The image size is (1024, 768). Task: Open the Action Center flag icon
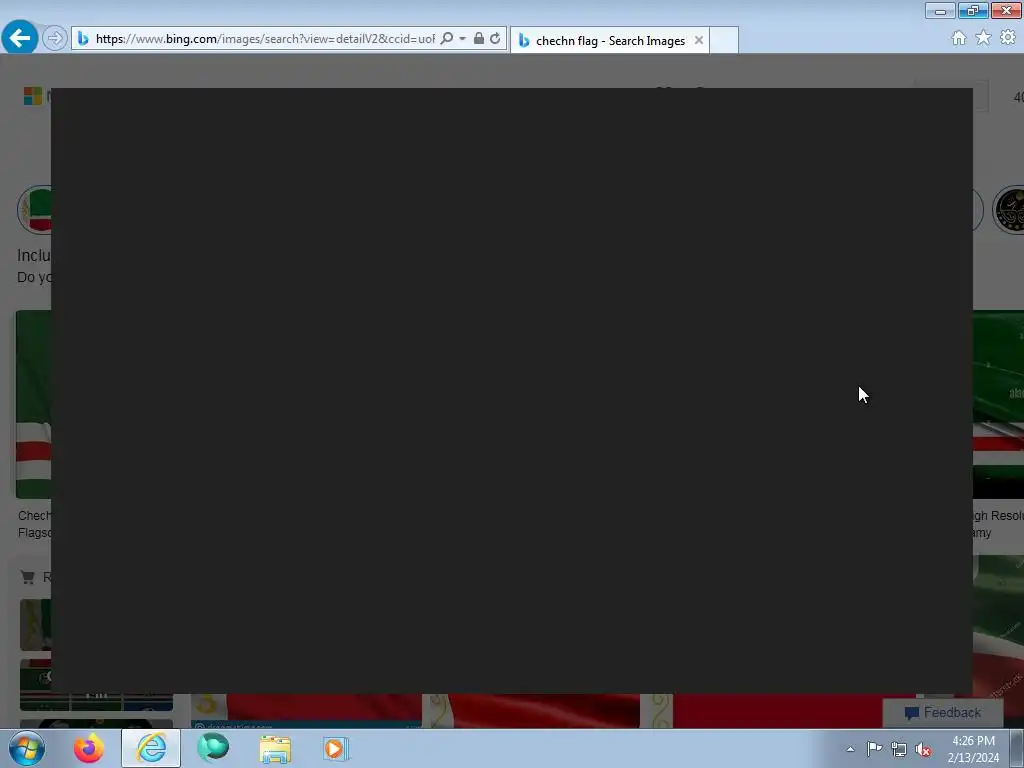point(874,749)
